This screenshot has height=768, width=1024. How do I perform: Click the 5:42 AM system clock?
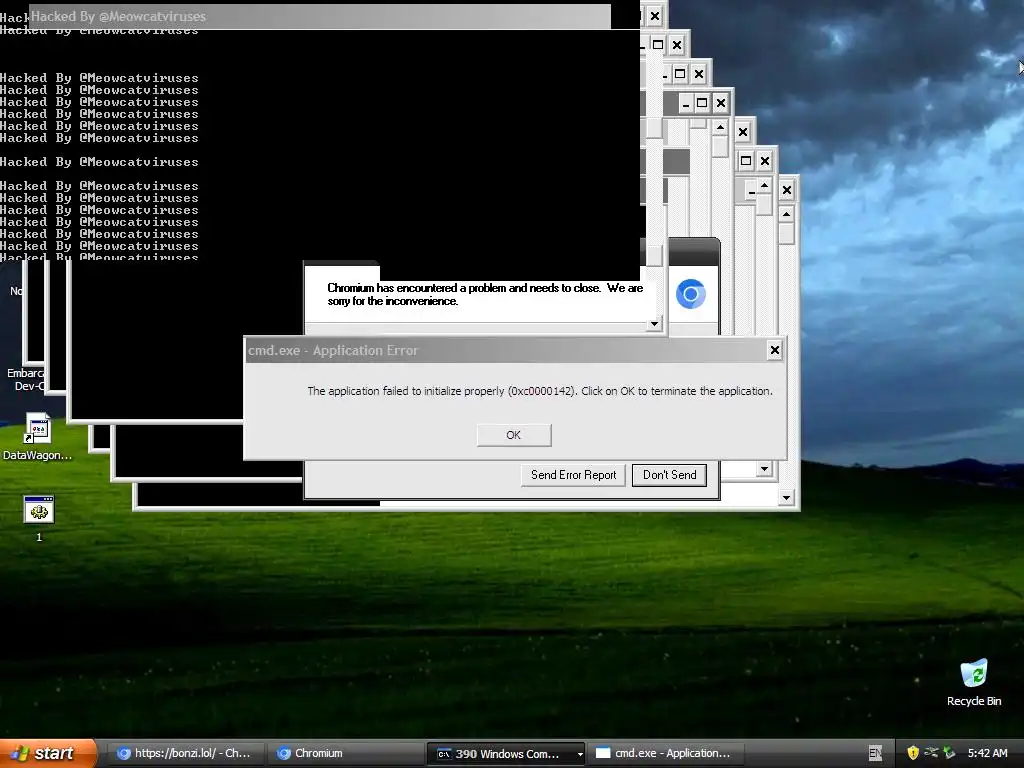(x=987, y=753)
